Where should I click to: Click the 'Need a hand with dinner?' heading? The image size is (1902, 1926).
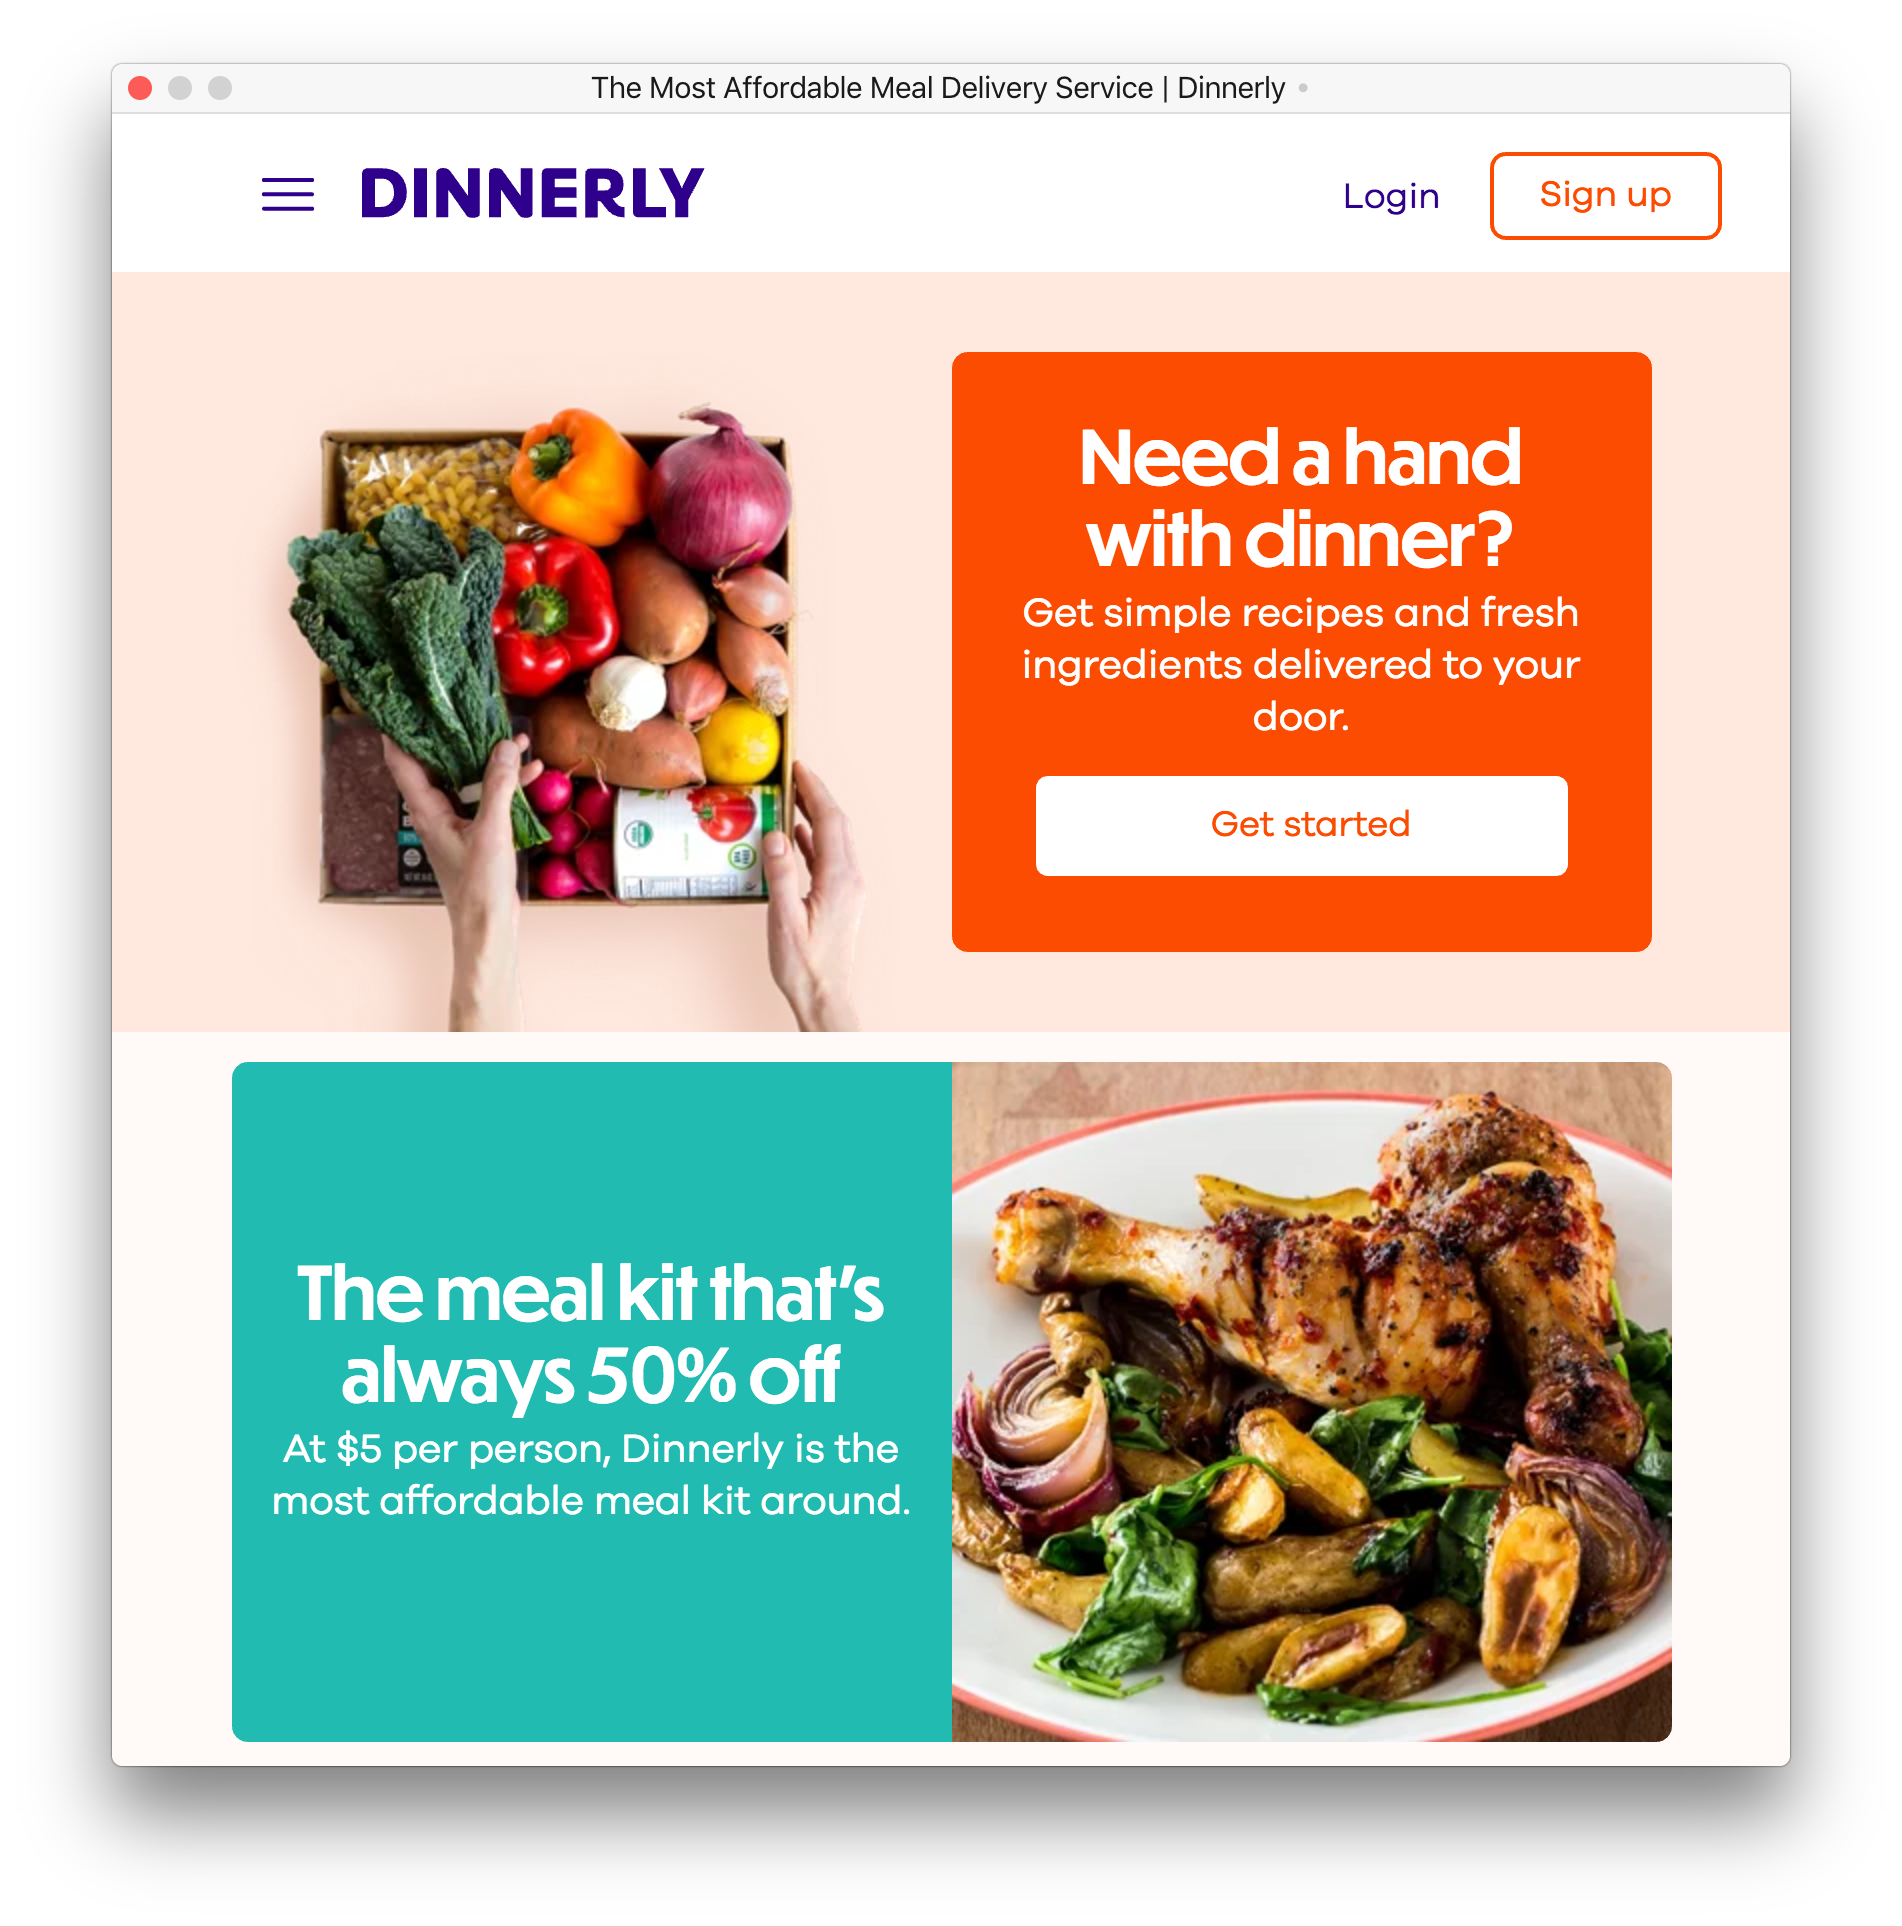click(x=1301, y=498)
